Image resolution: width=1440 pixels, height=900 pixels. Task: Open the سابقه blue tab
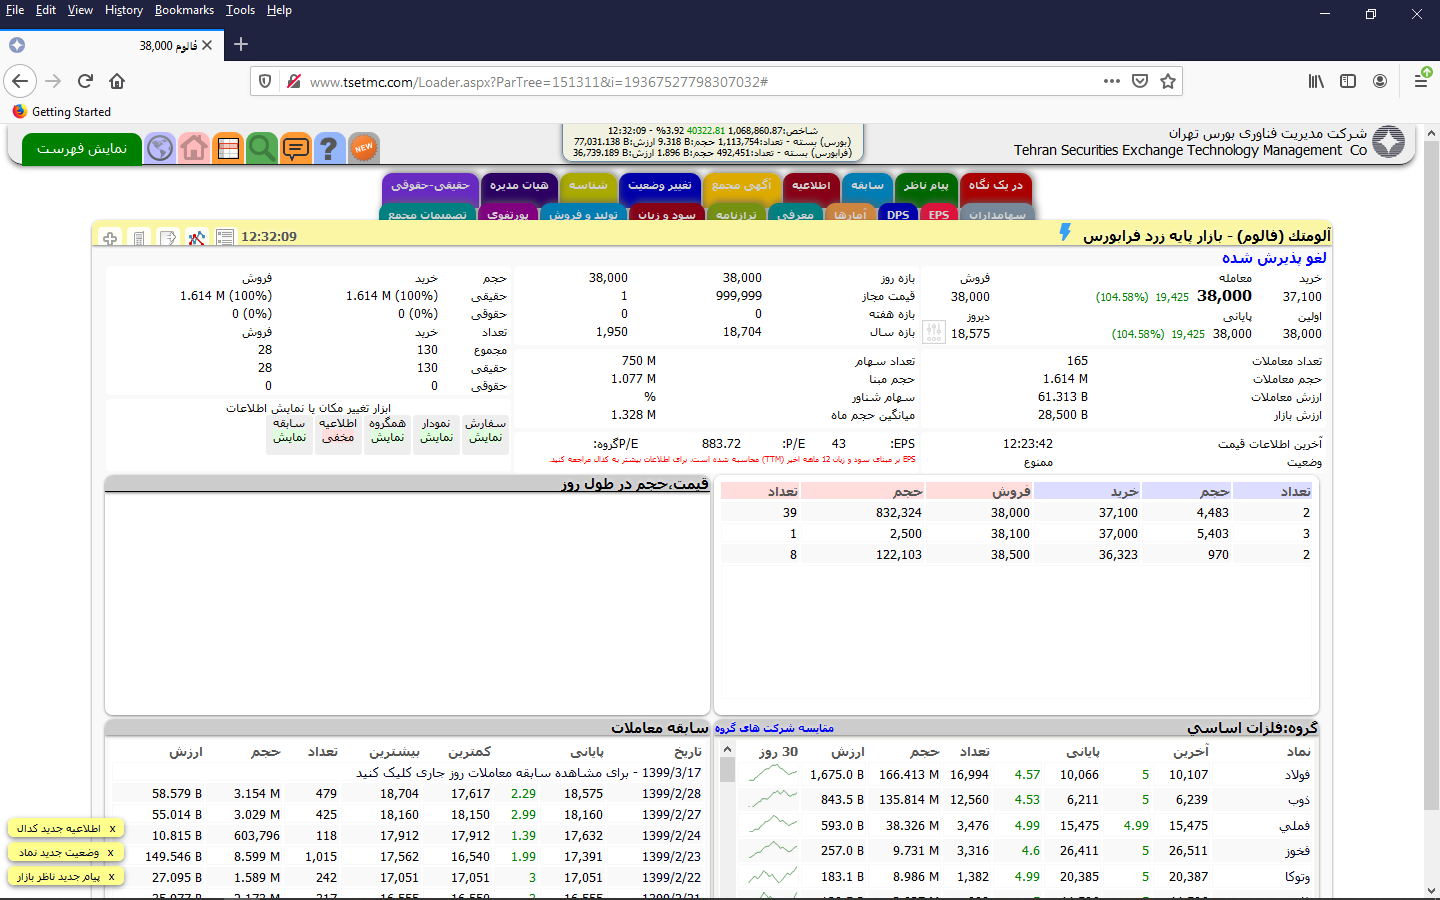pyautogui.click(x=868, y=186)
